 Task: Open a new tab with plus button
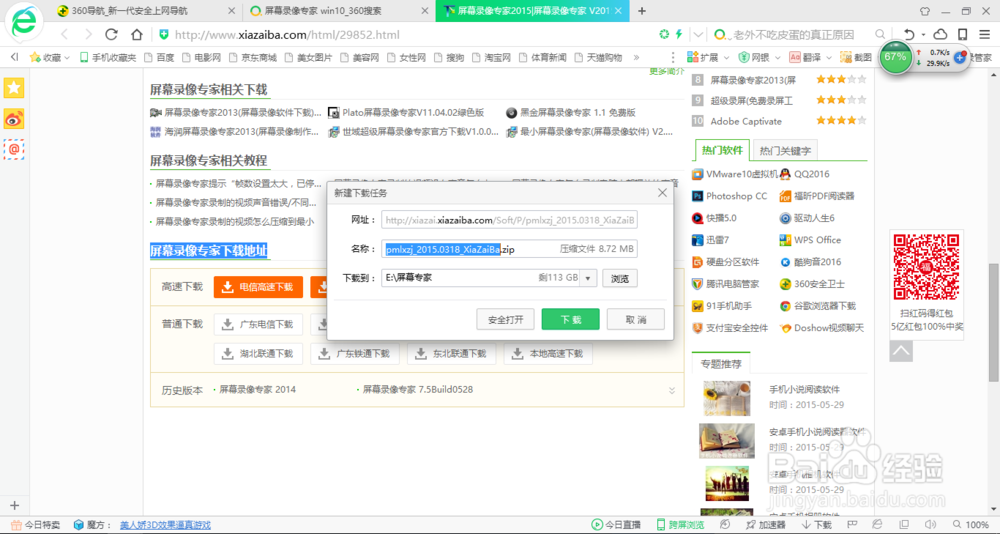point(642,11)
